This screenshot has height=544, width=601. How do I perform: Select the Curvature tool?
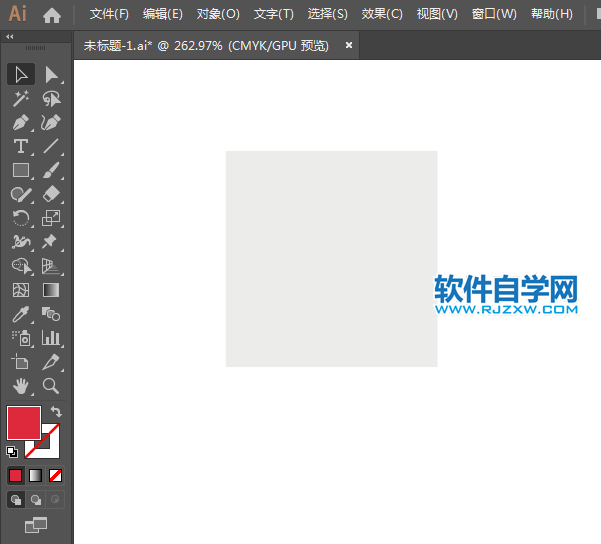pos(51,123)
